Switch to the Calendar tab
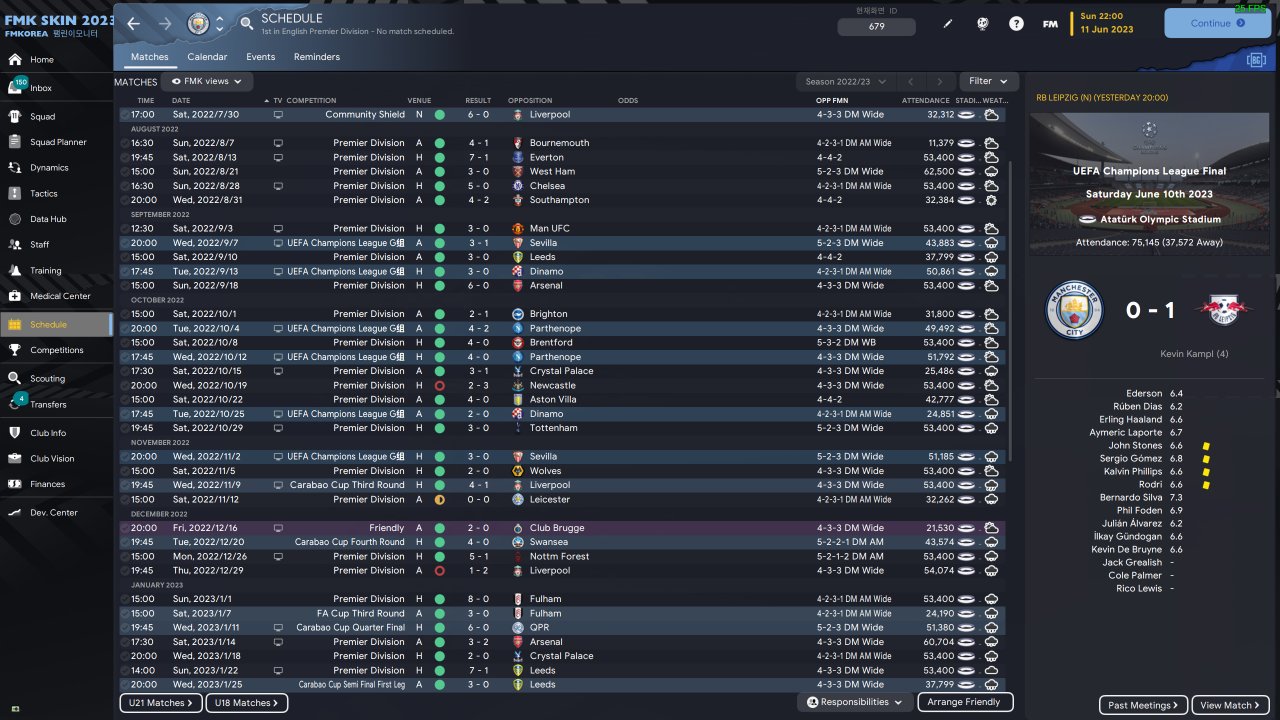 tap(207, 57)
